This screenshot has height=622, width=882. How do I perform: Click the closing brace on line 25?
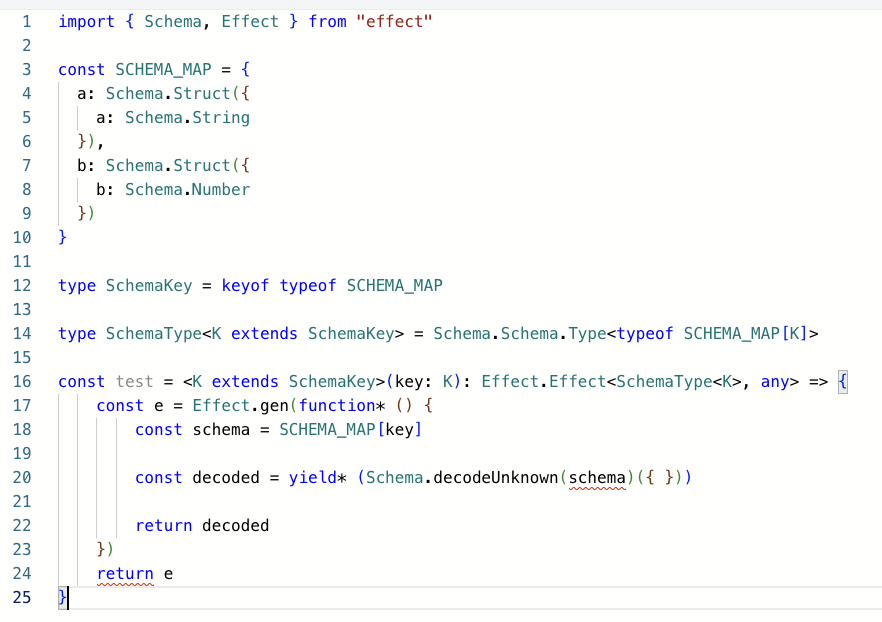62,597
